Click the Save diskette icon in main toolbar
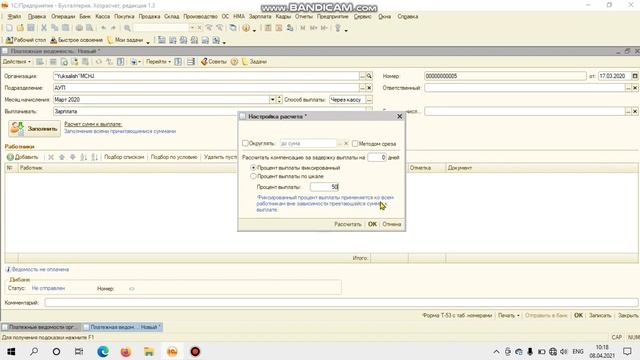The image size is (640, 360). (31, 28)
